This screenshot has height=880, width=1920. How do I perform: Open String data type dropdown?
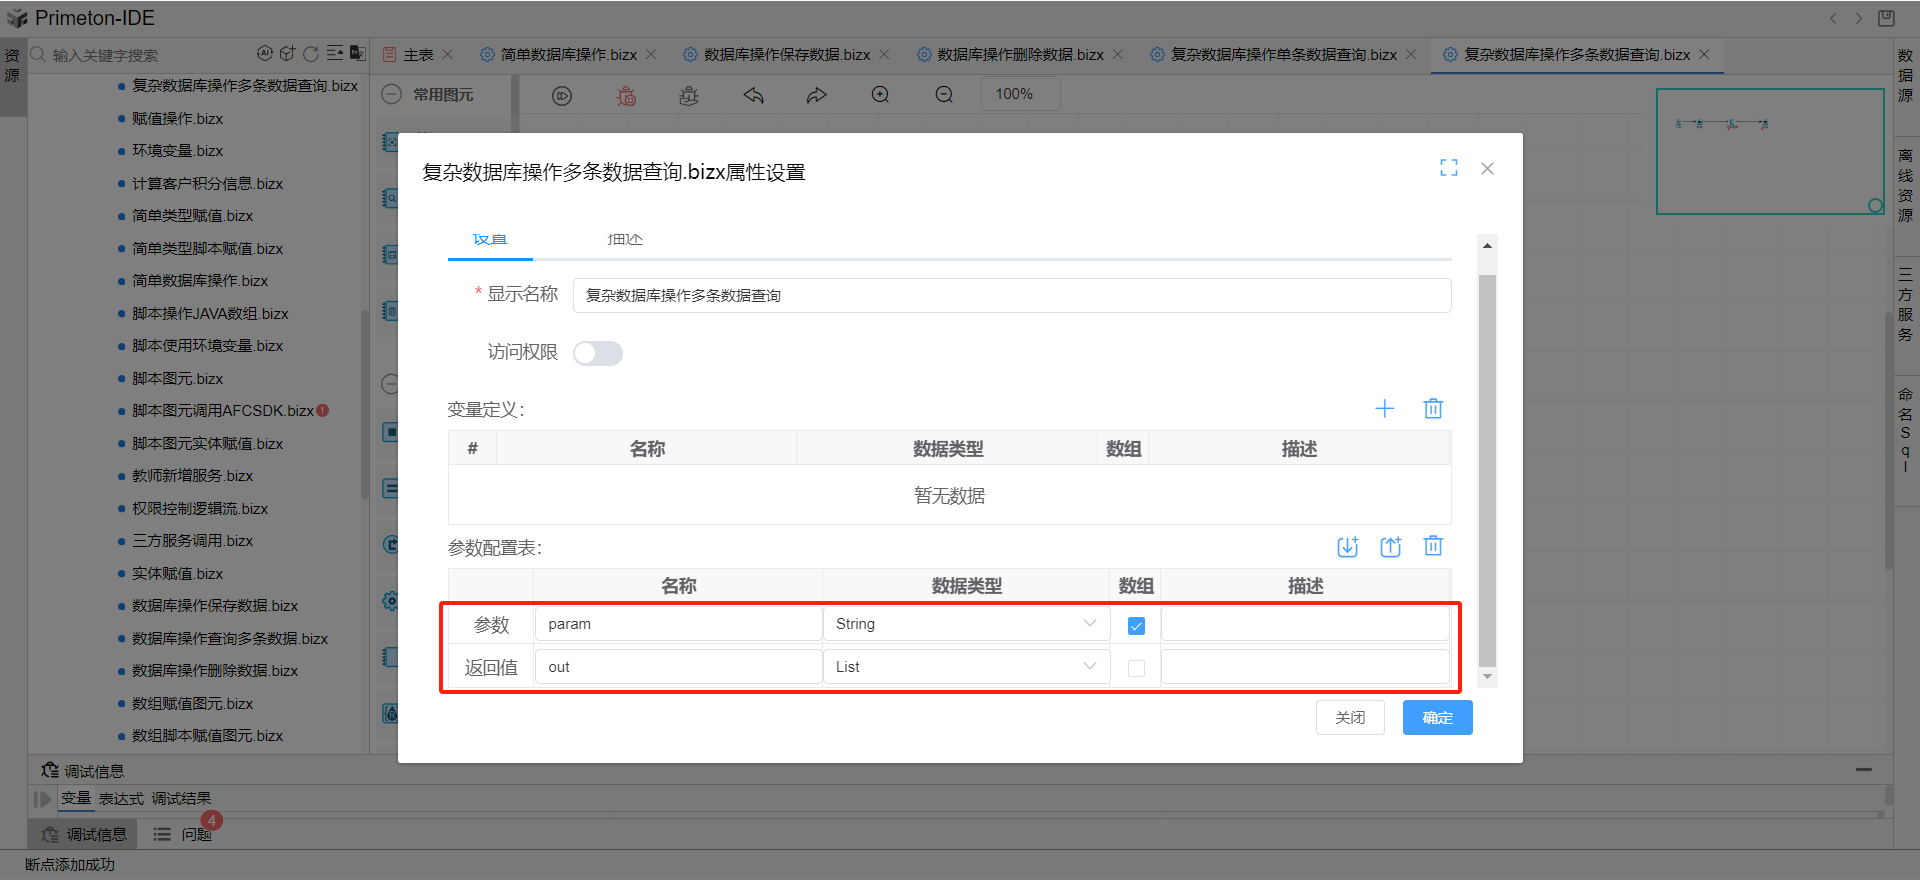tap(965, 624)
